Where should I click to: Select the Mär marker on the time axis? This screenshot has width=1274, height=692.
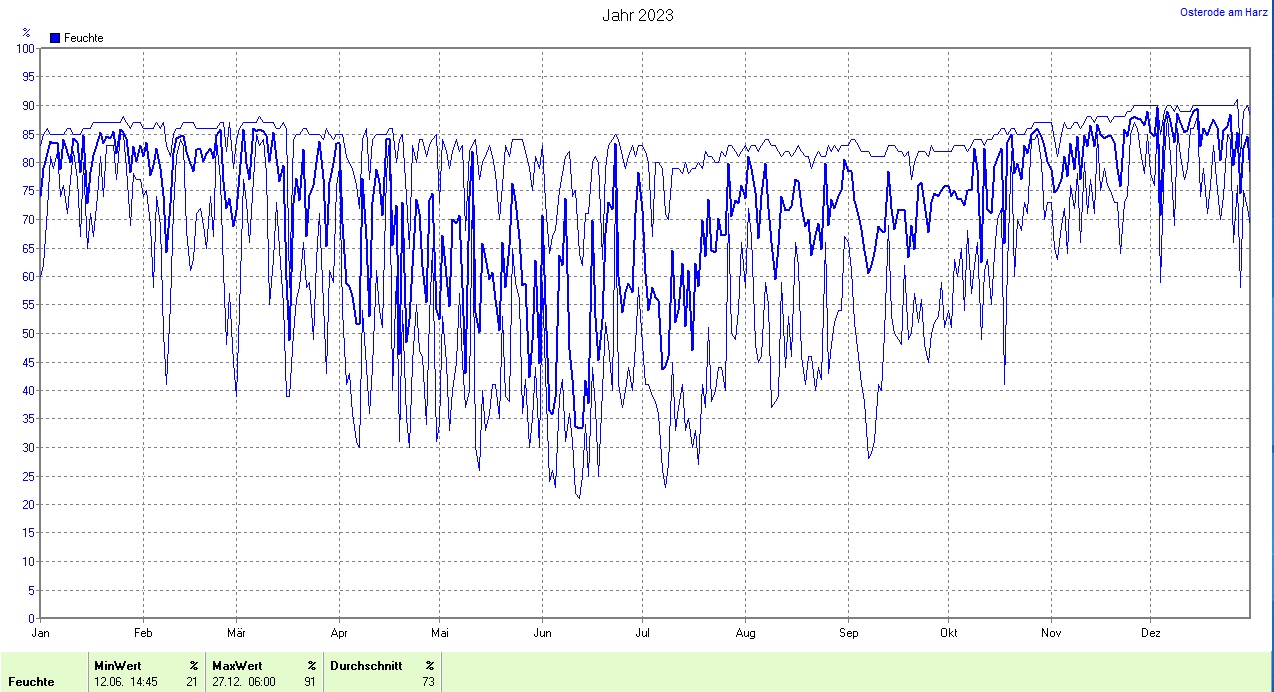pyautogui.click(x=237, y=632)
